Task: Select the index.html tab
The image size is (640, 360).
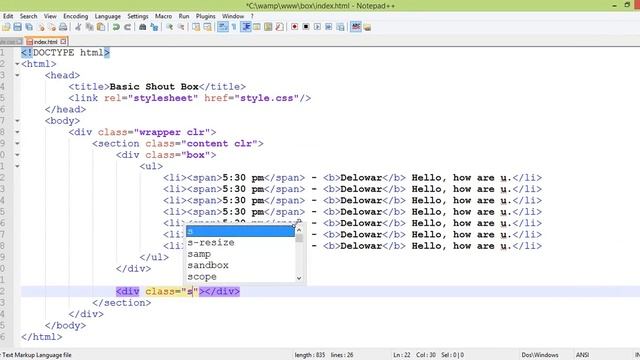Action: pyautogui.click(x=45, y=42)
